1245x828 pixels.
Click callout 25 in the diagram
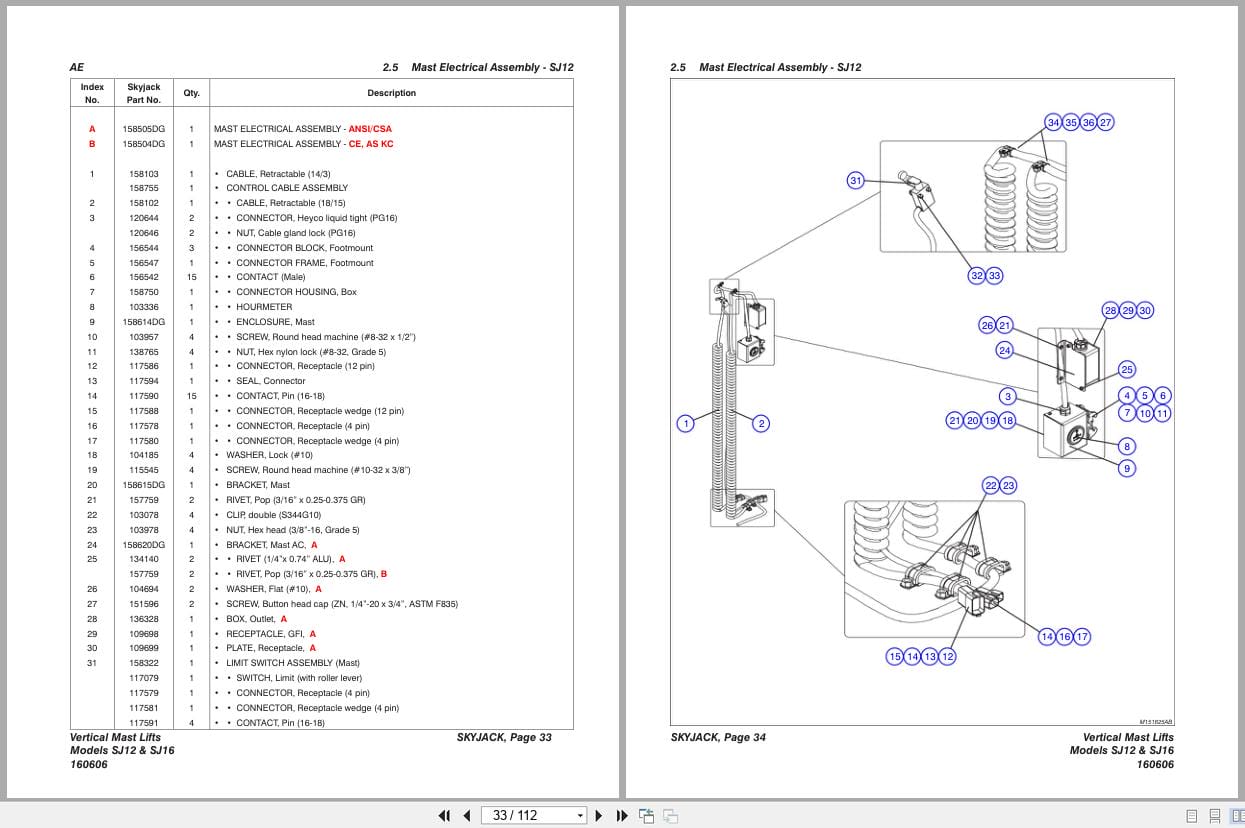coord(1127,369)
